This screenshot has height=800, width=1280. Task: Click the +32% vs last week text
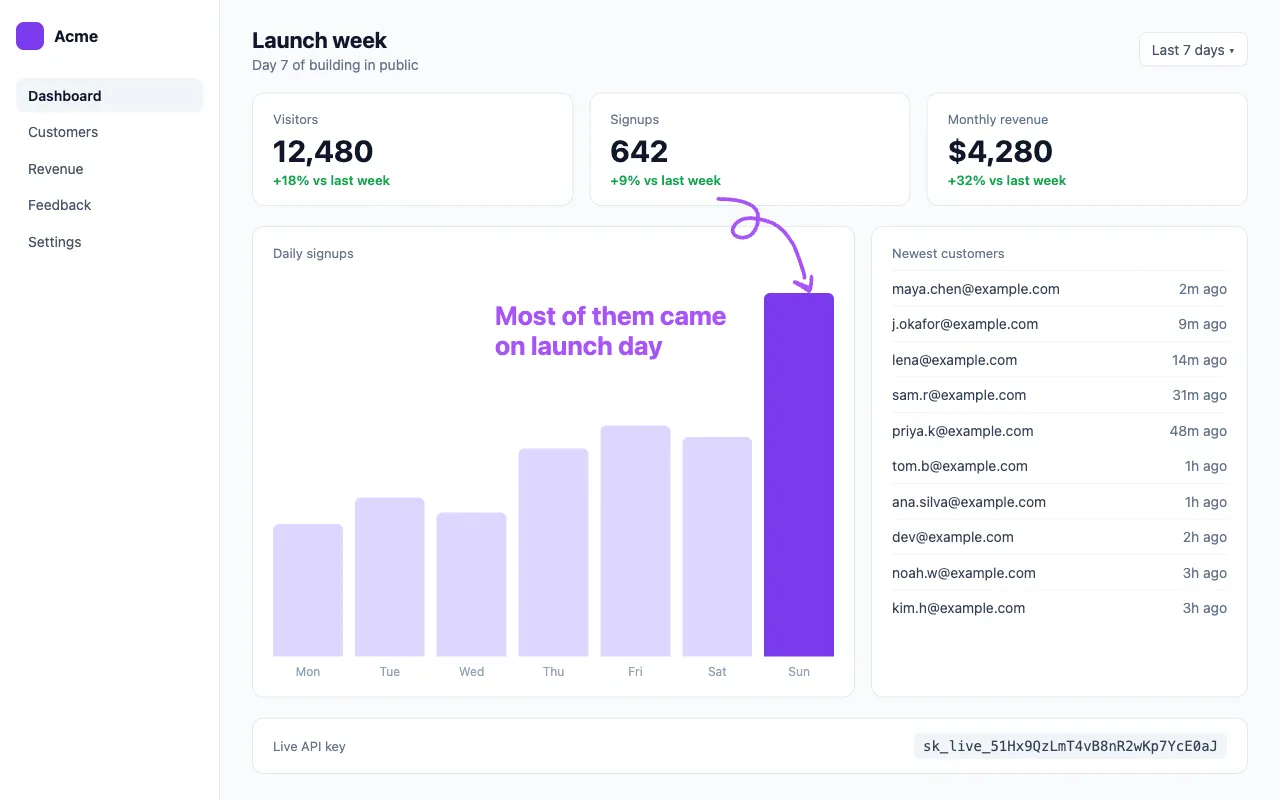pyautogui.click(x=1007, y=181)
